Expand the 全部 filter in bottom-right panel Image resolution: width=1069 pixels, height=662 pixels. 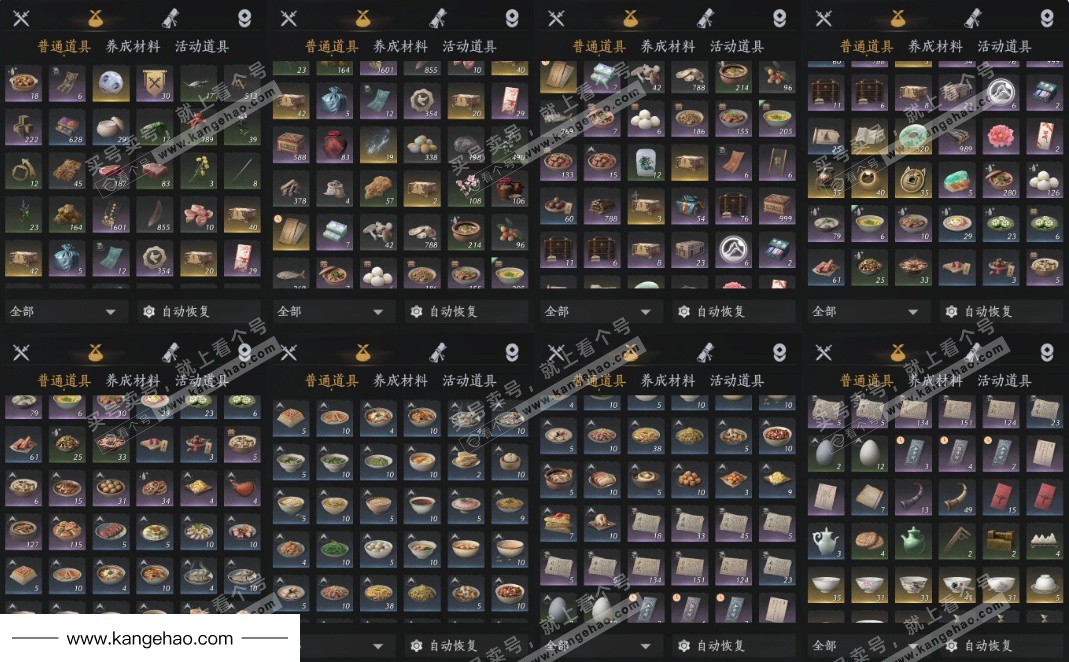point(868,645)
